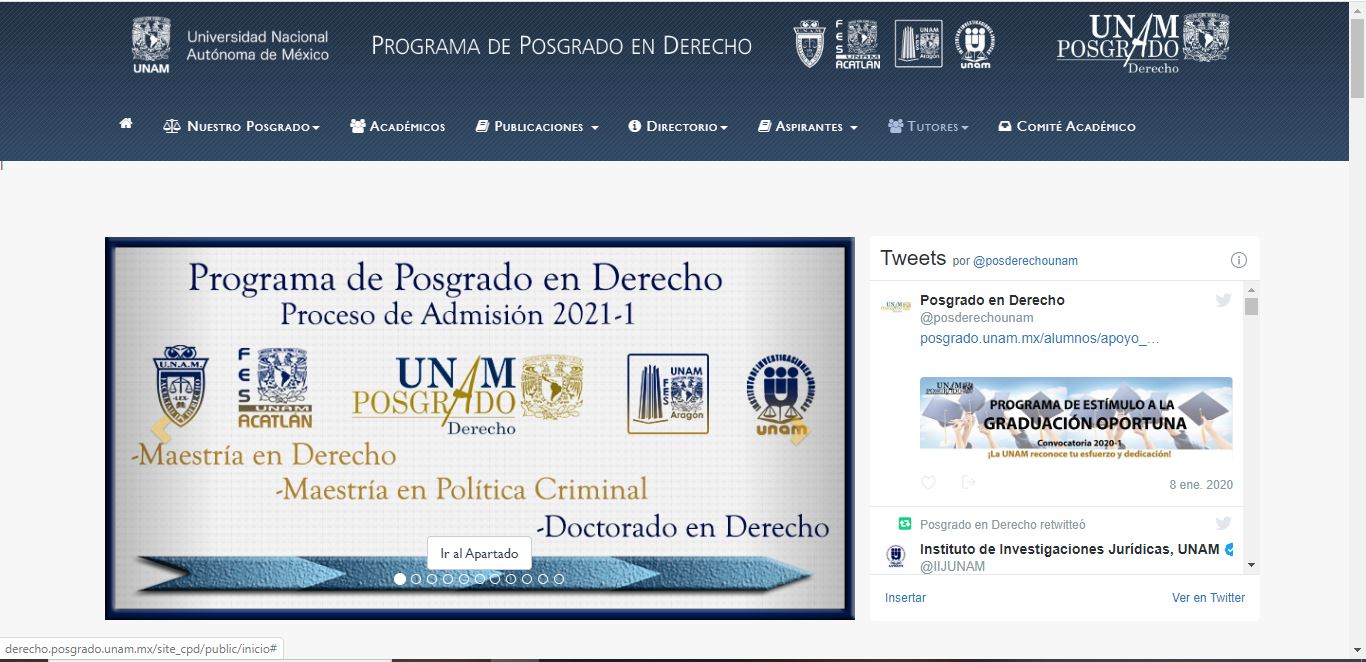
Task: Open Instituto de Investigaciones Jurídicas, UNAM profile
Action: click(1070, 549)
